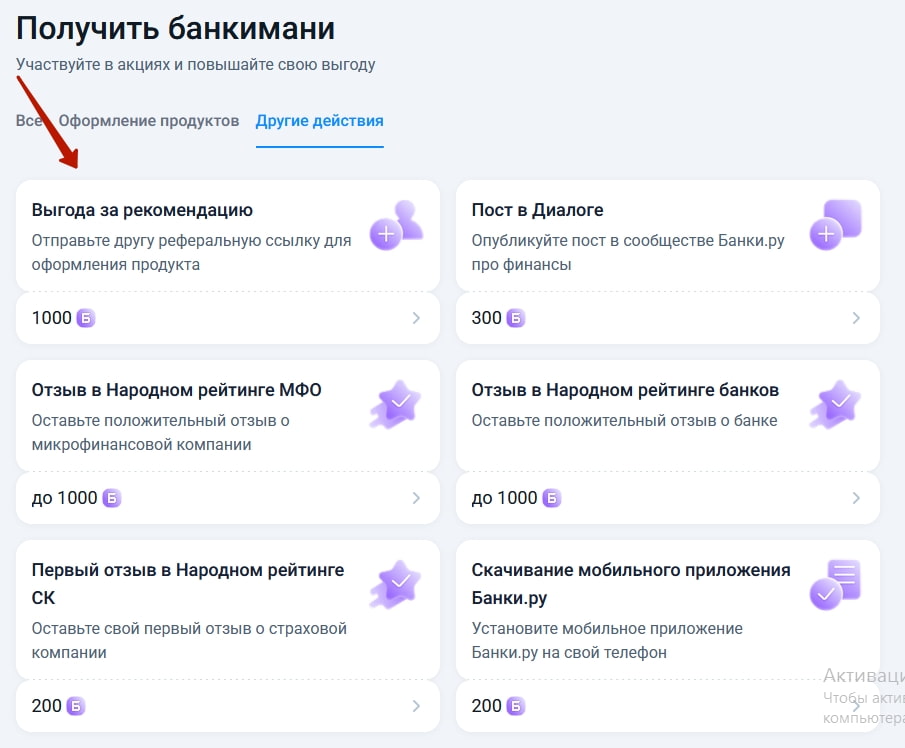The width and height of the screenshot is (905, 748).
Task: Click the 300 reward amount
Action: tap(487, 318)
